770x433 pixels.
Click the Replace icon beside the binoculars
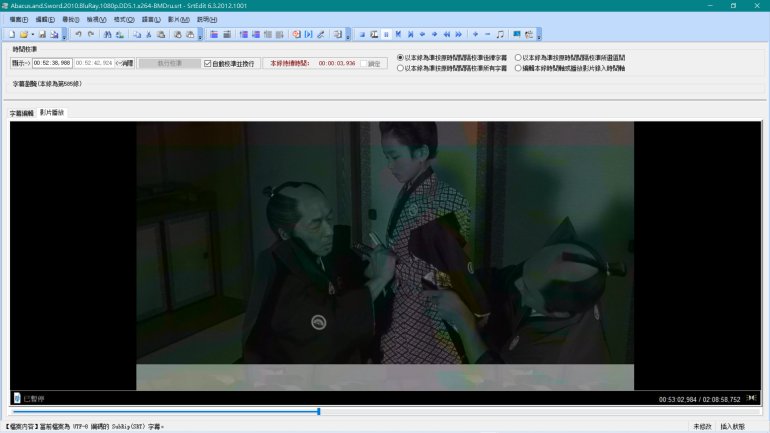pyautogui.click(x=120, y=34)
